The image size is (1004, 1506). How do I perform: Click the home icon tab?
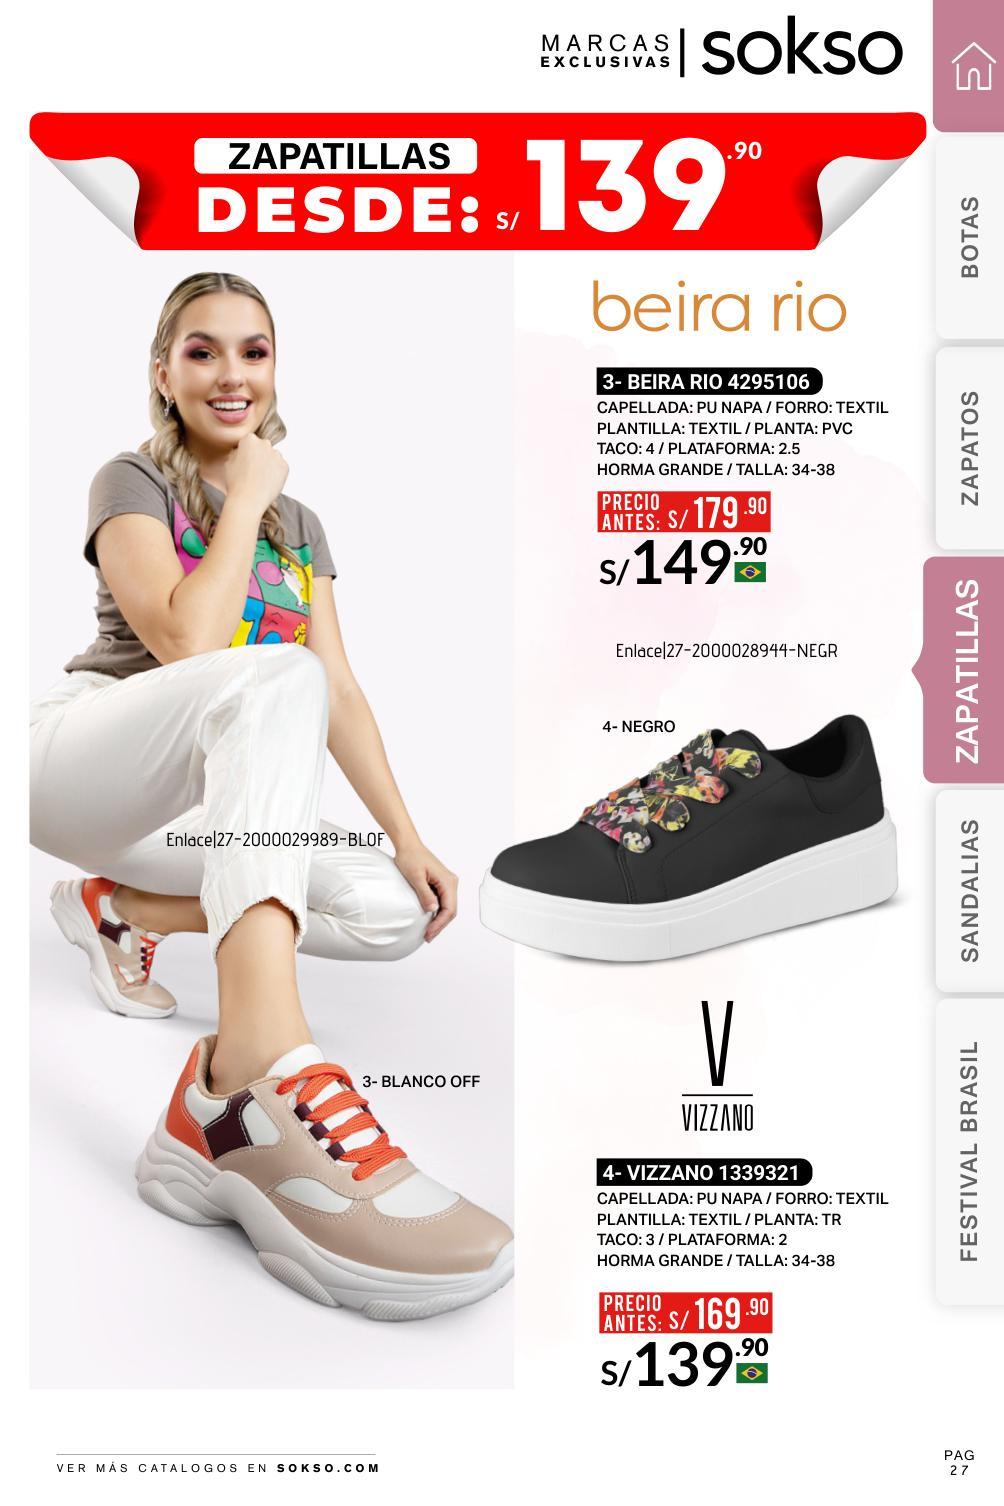click(971, 66)
